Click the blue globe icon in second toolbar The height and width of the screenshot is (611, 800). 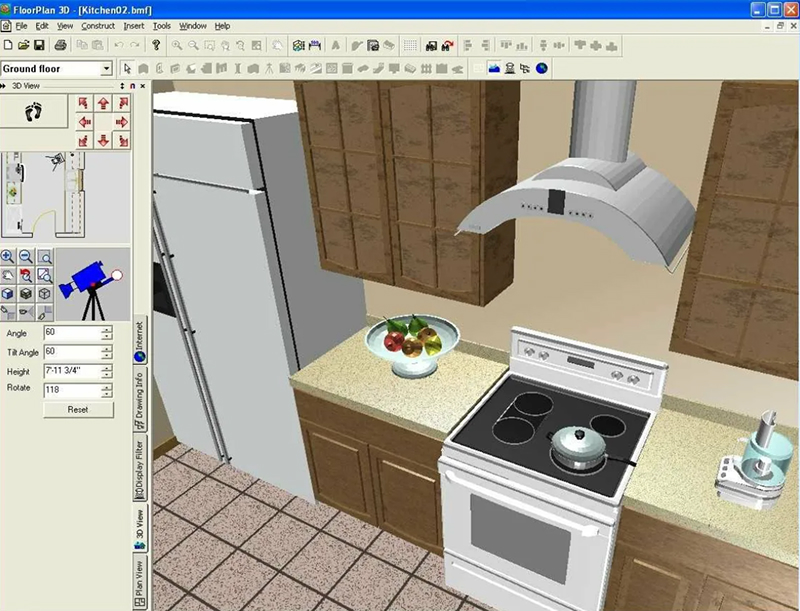[542, 68]
